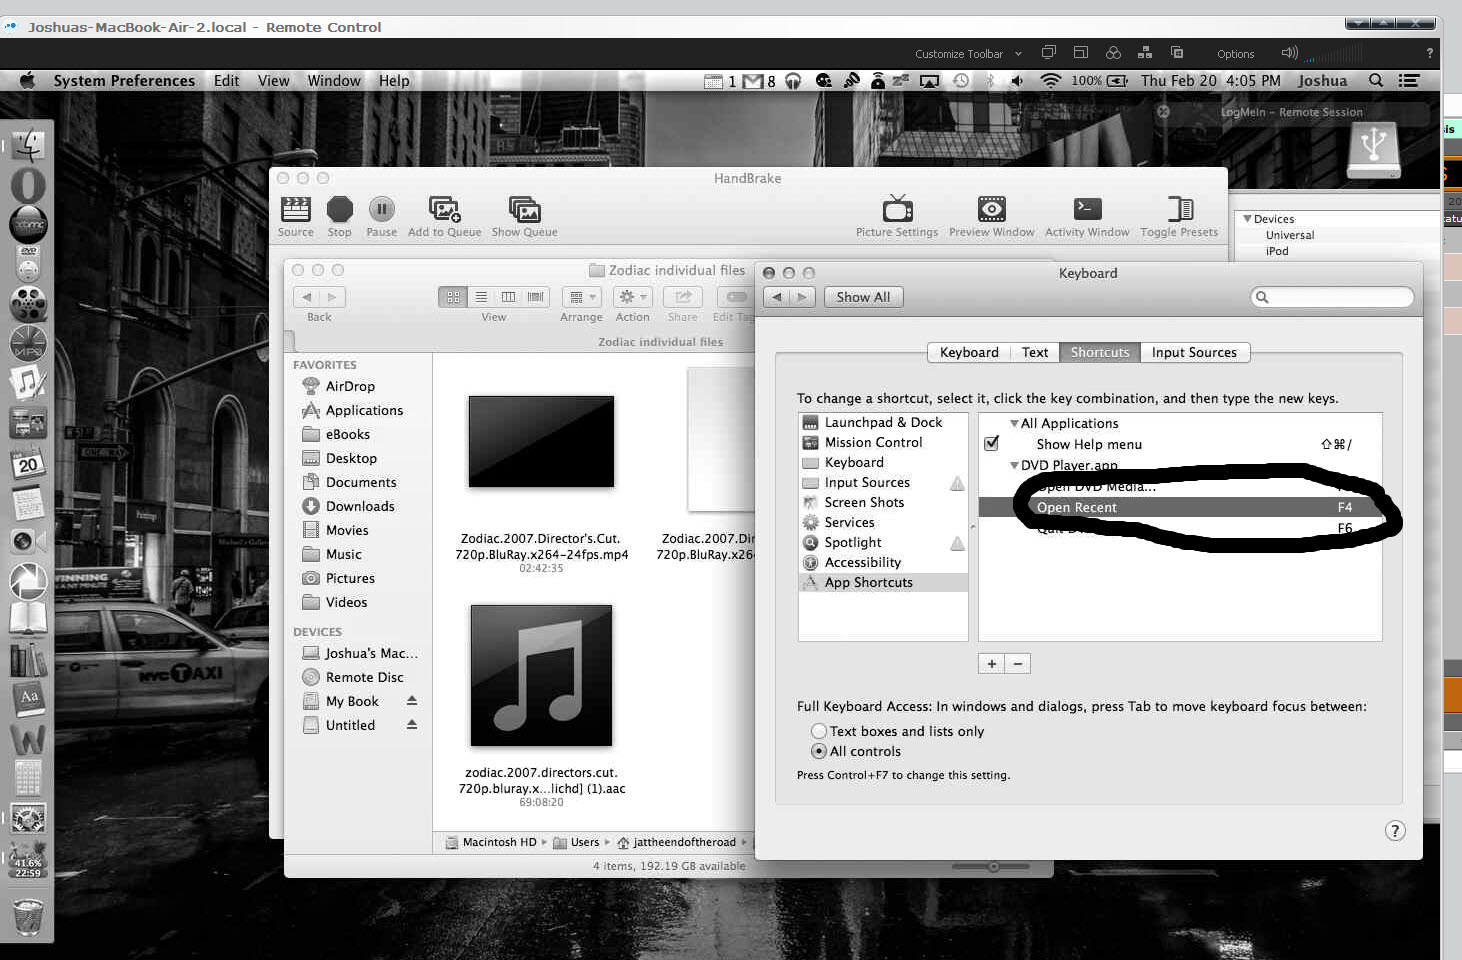Navigate forward in System Preferences

coord(801,297)
